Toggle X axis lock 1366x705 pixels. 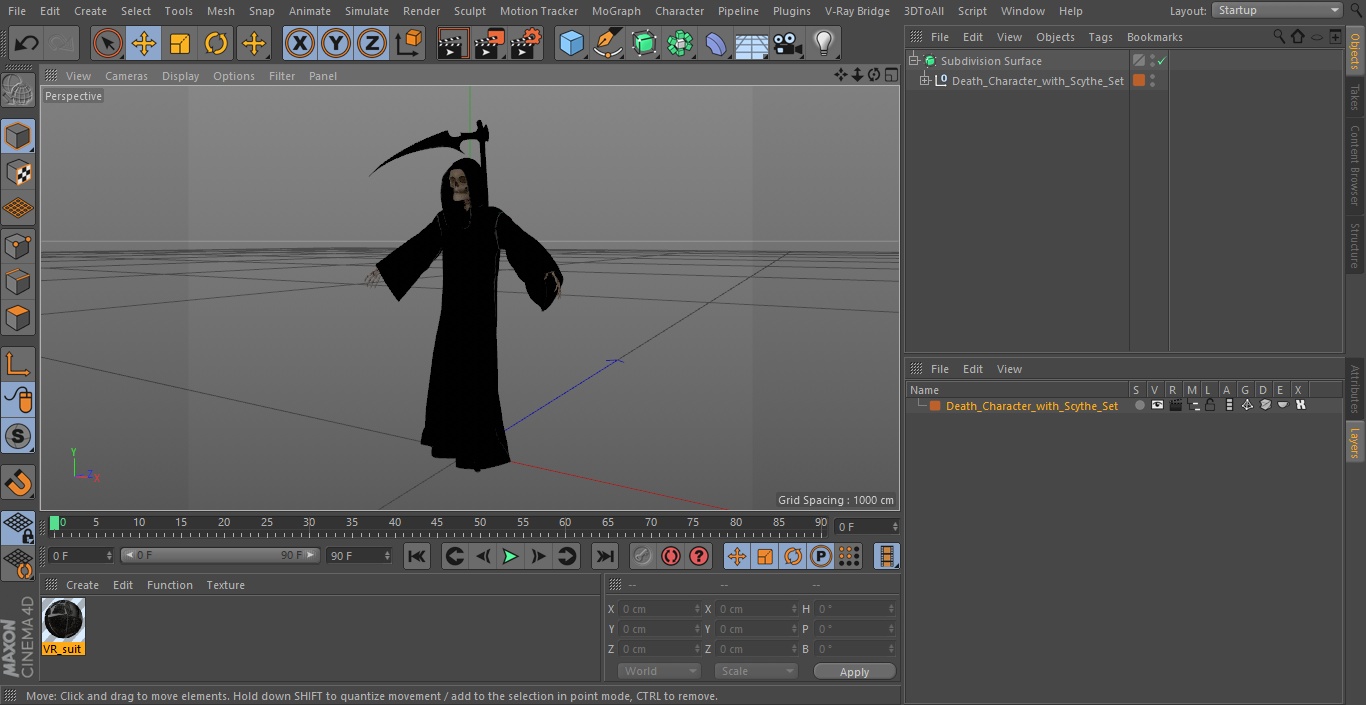(300, 44)
